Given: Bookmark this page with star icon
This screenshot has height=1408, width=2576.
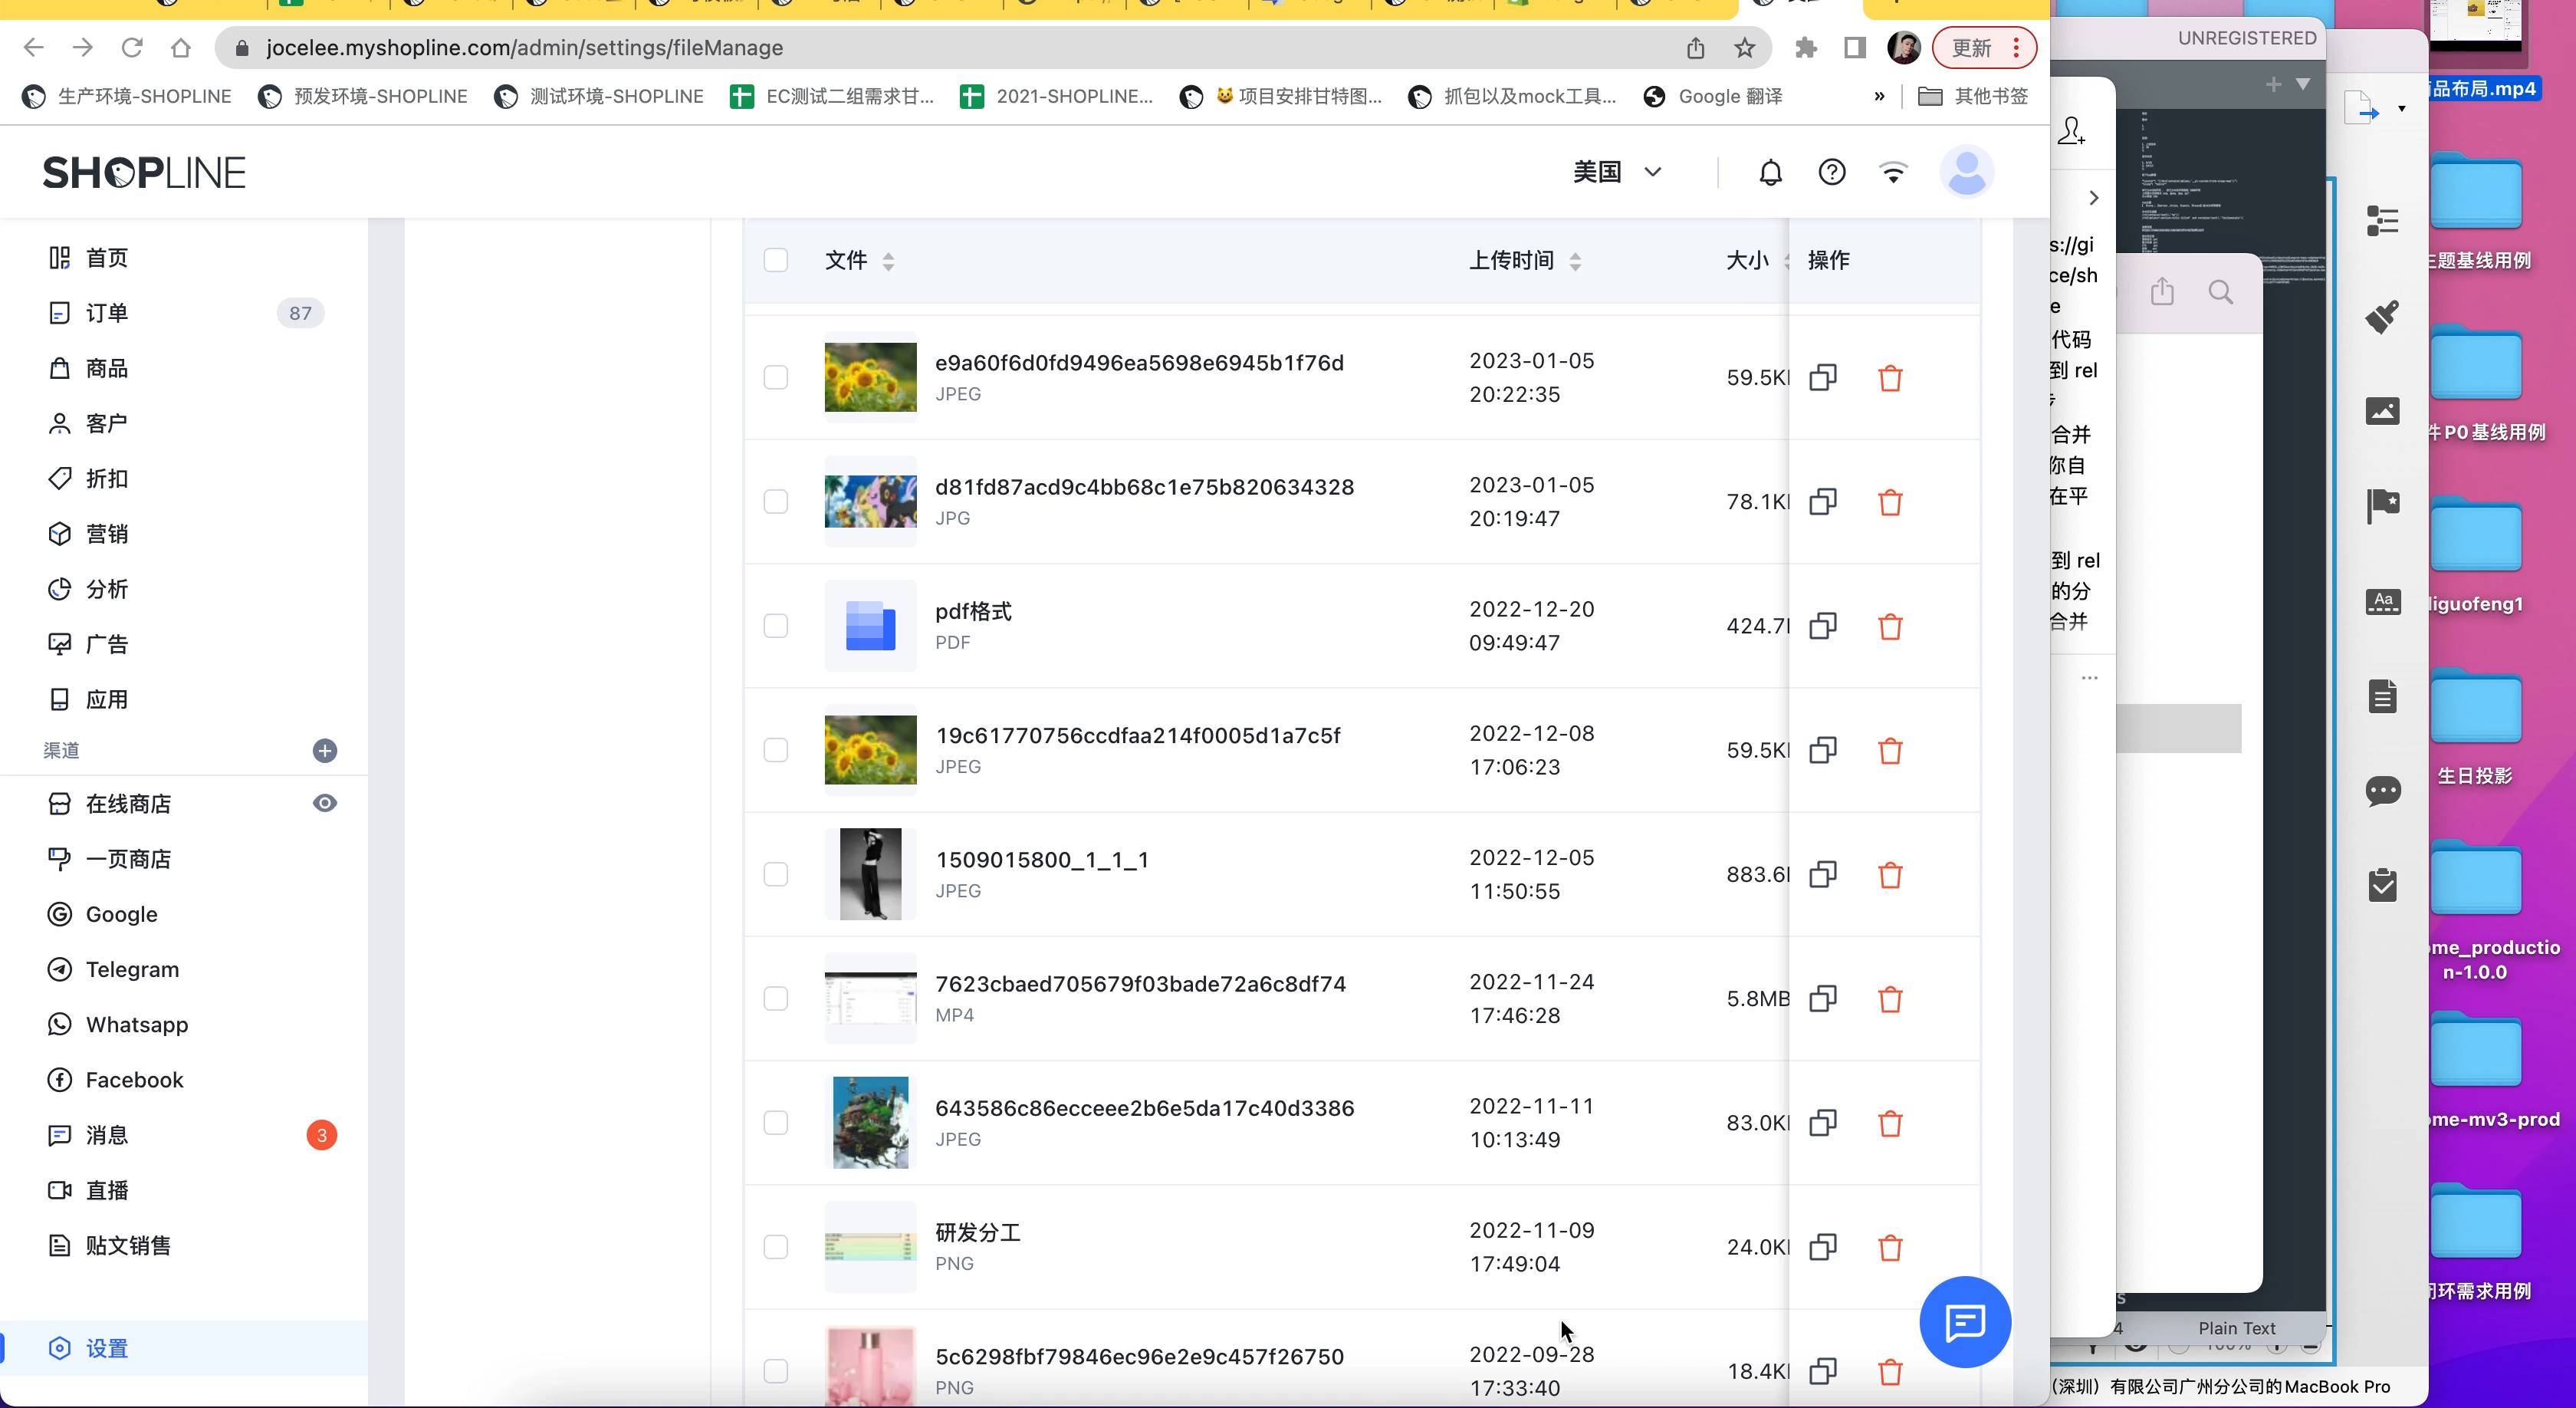Looking at the screenshot, I should [x=1745, y=47].
